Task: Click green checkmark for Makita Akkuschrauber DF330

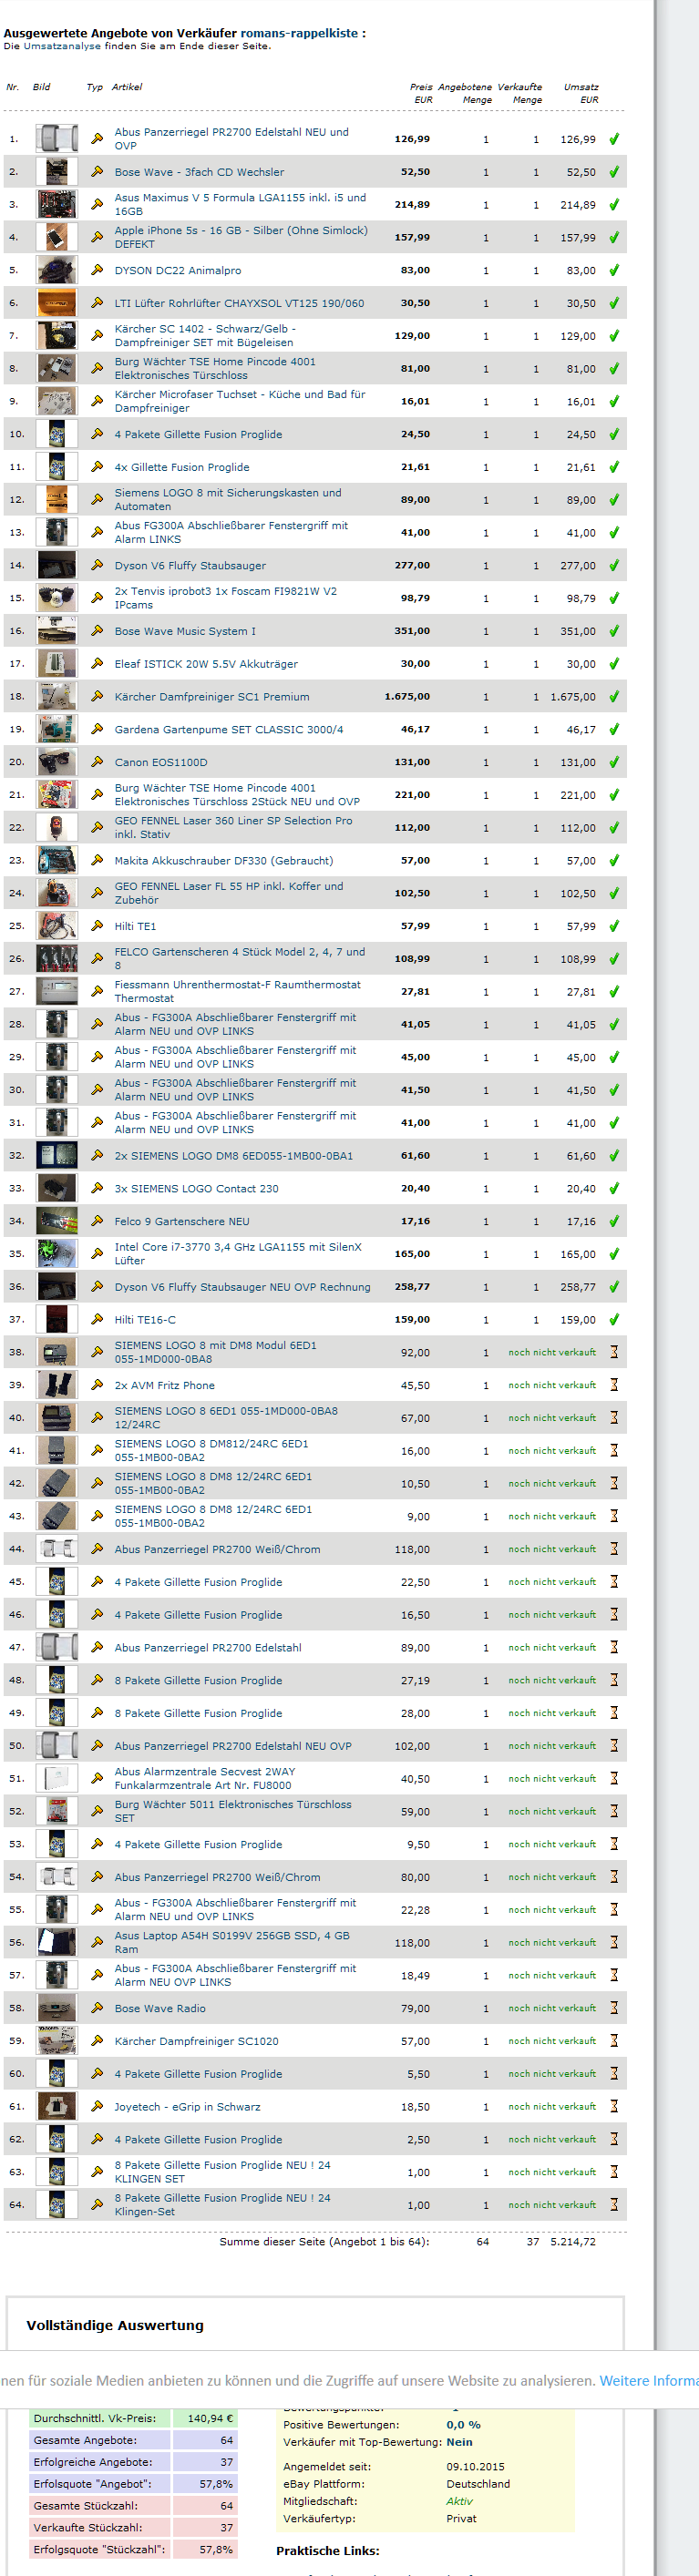Action: [x=614, y=860]
